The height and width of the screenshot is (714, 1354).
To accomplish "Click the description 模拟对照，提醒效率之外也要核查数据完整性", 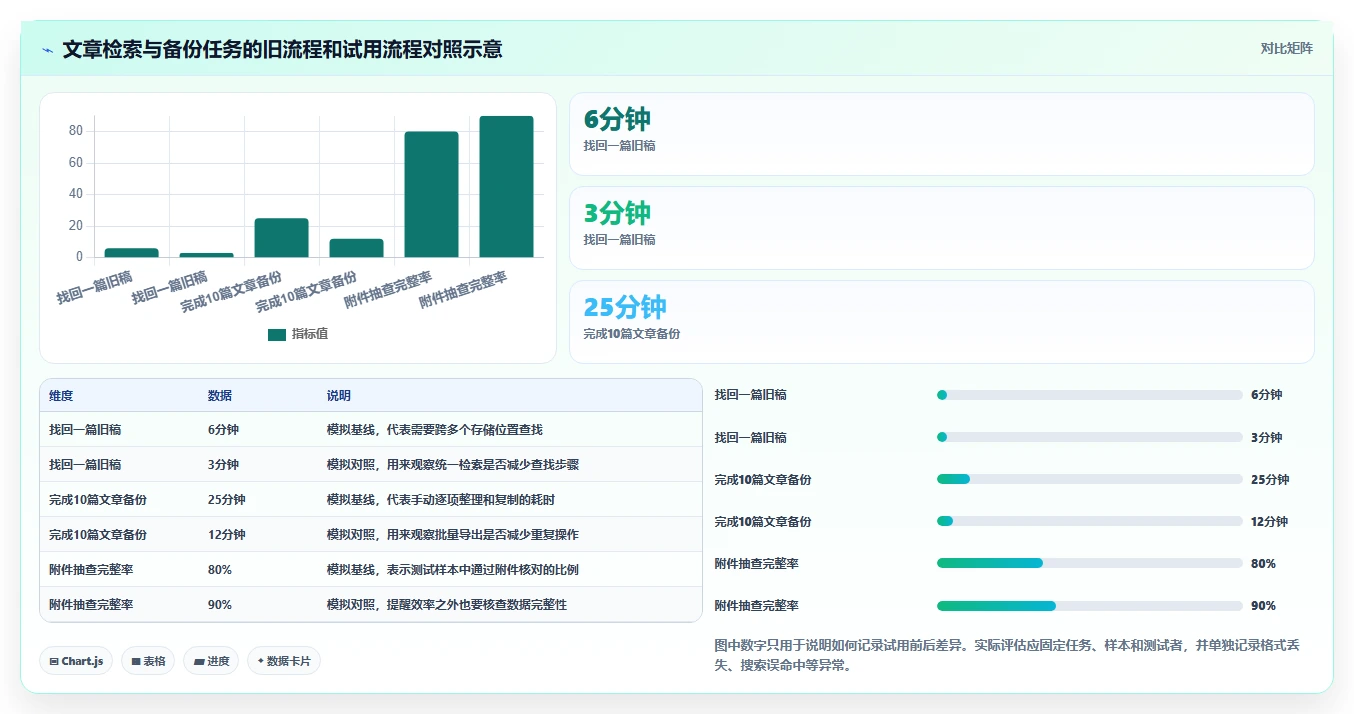I will pos(447,605).
